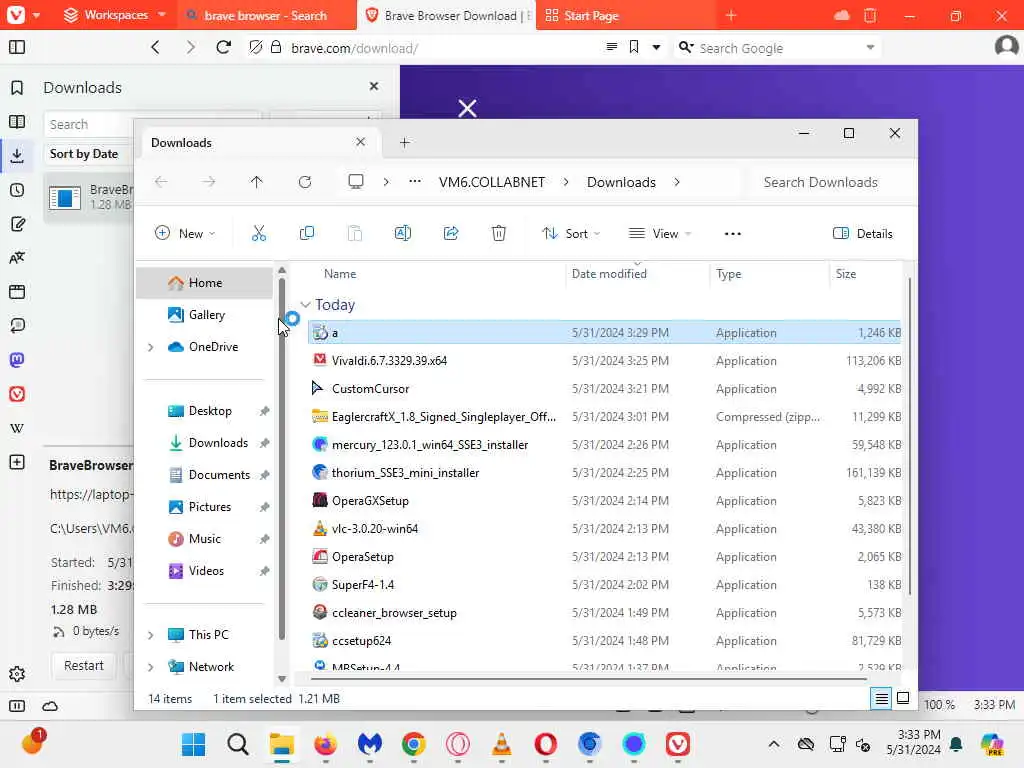Click the Refresh button in File Explorer
Image resolution: width=1024 pixels, height=768 pixels.
click(x=305, y=182)
